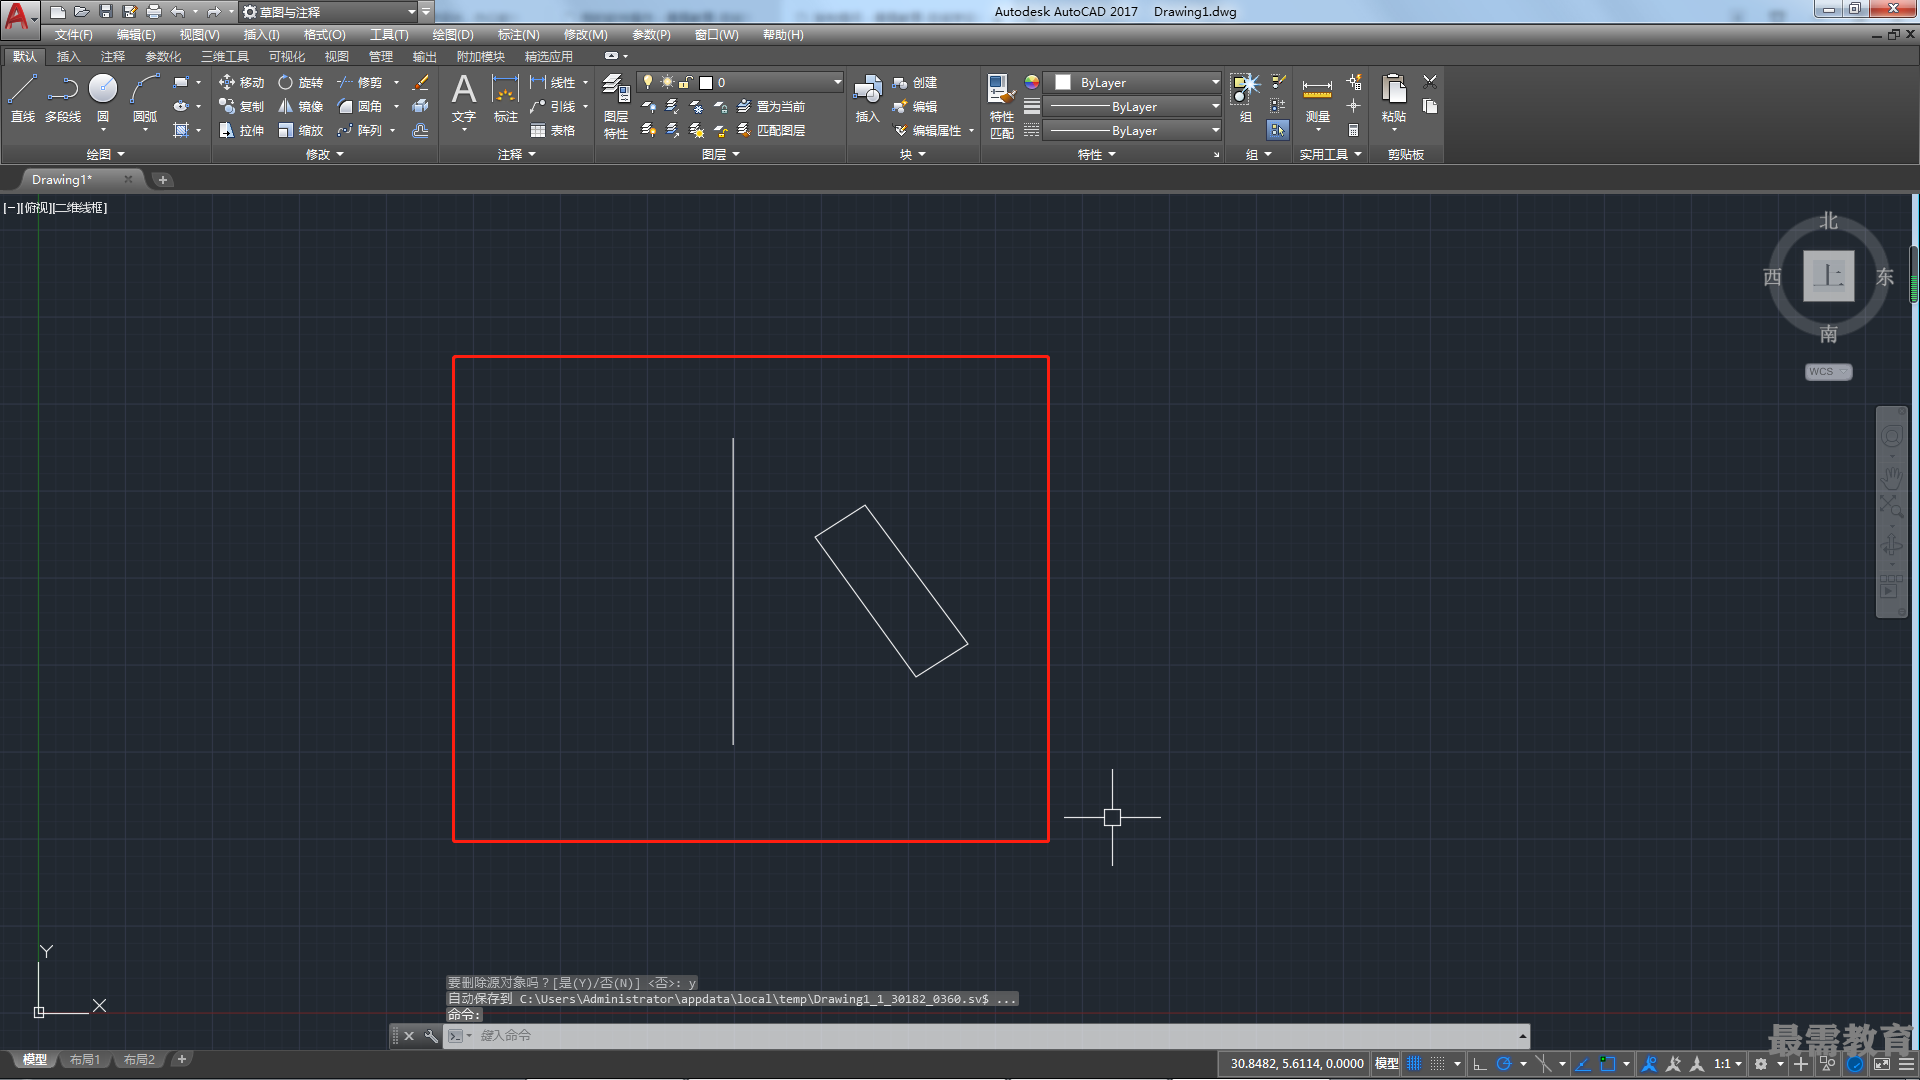Expand the 修改 panel
The width and height of the screenshot is (1920, 1080).
pyautogui.click(x=324, y=154)
